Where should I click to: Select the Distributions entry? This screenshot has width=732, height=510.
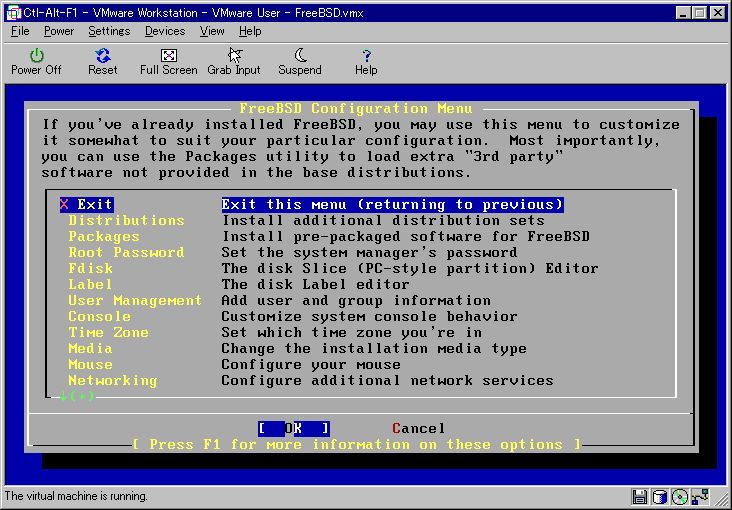click(x=127, y=220)
